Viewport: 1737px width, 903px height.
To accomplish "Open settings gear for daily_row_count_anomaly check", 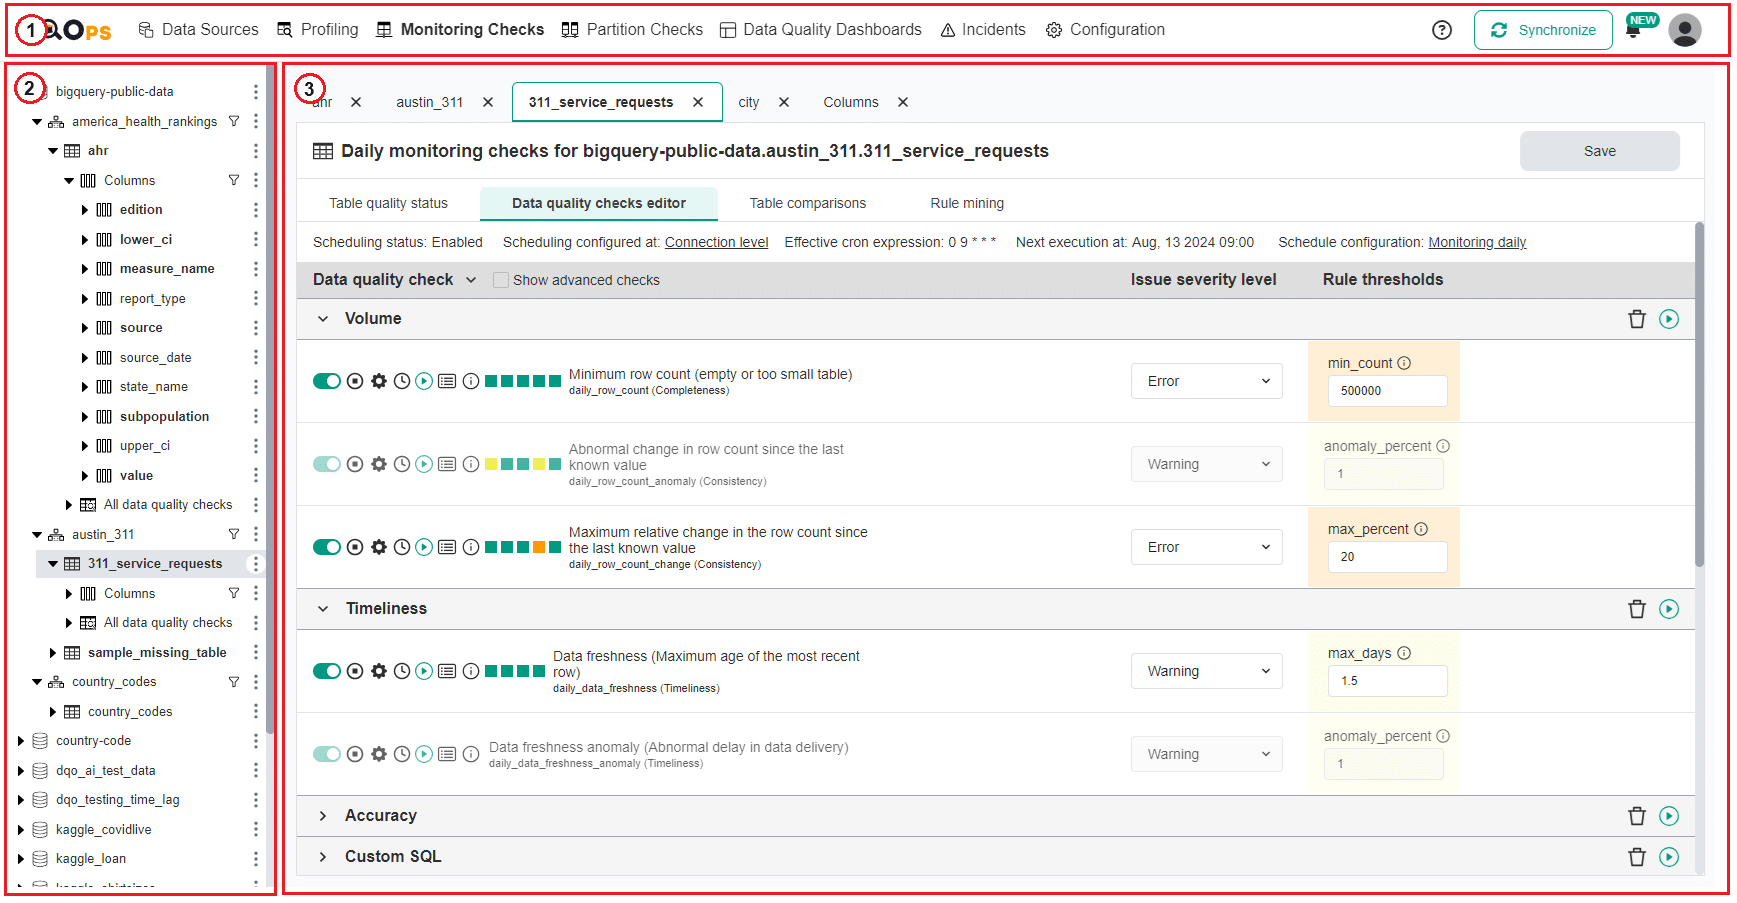I will [x=378, y=464].
